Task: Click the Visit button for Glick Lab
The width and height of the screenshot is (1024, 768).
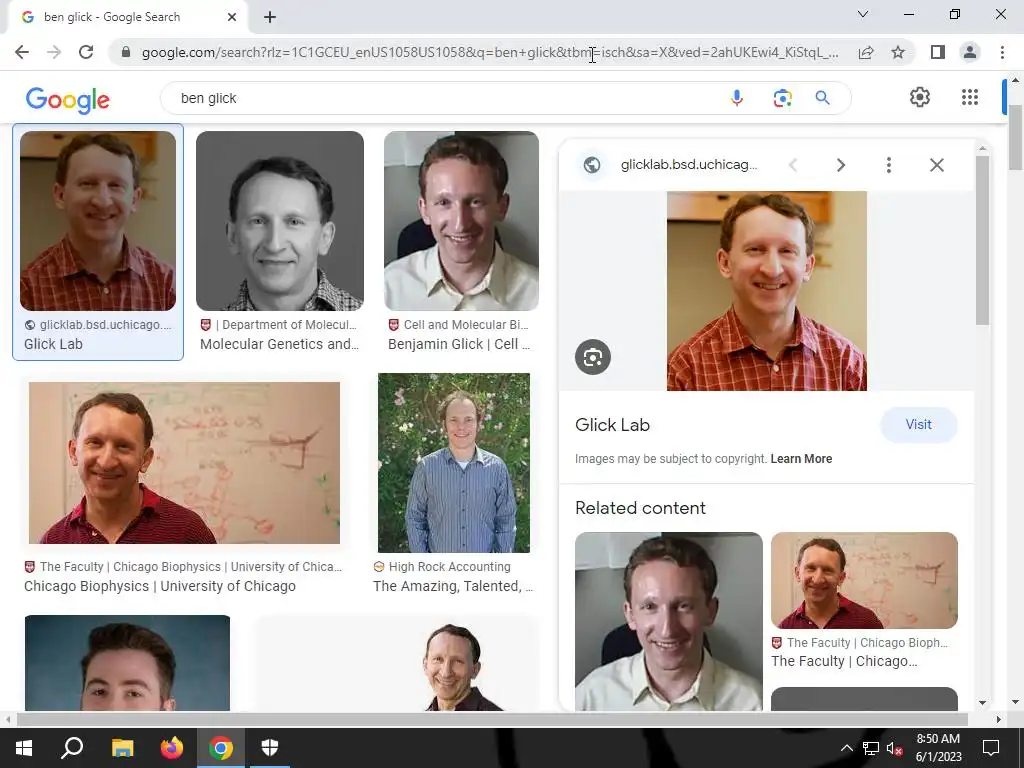Action: click(918, 424)
